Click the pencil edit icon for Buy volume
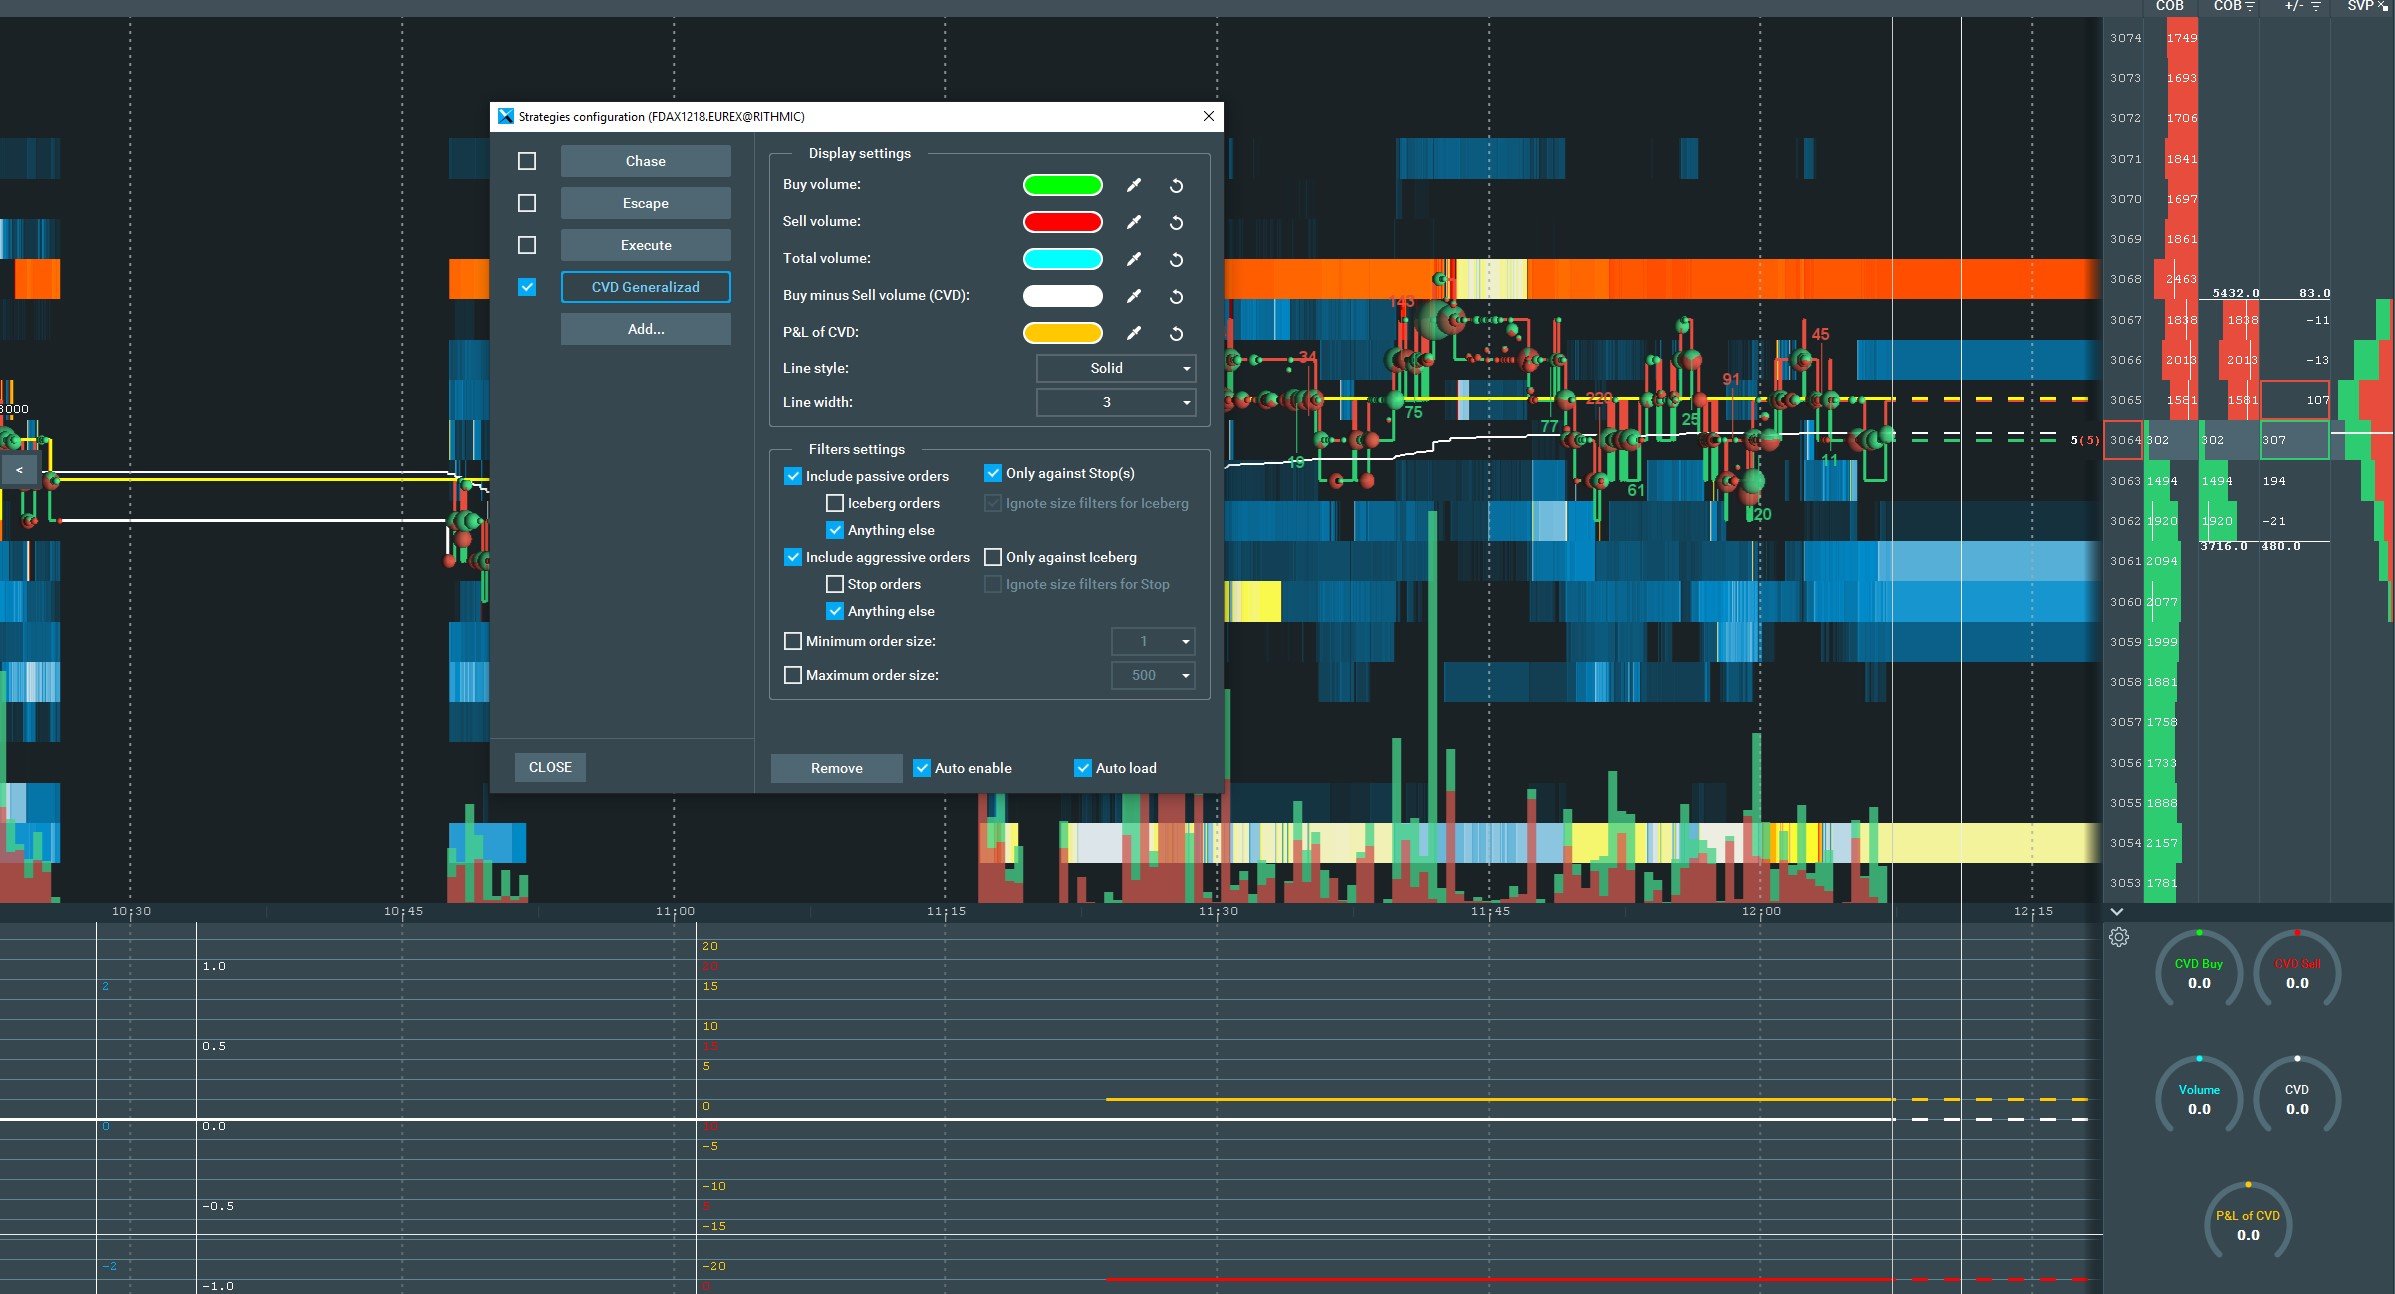2395x1294 pixels. pos(1133,185)
